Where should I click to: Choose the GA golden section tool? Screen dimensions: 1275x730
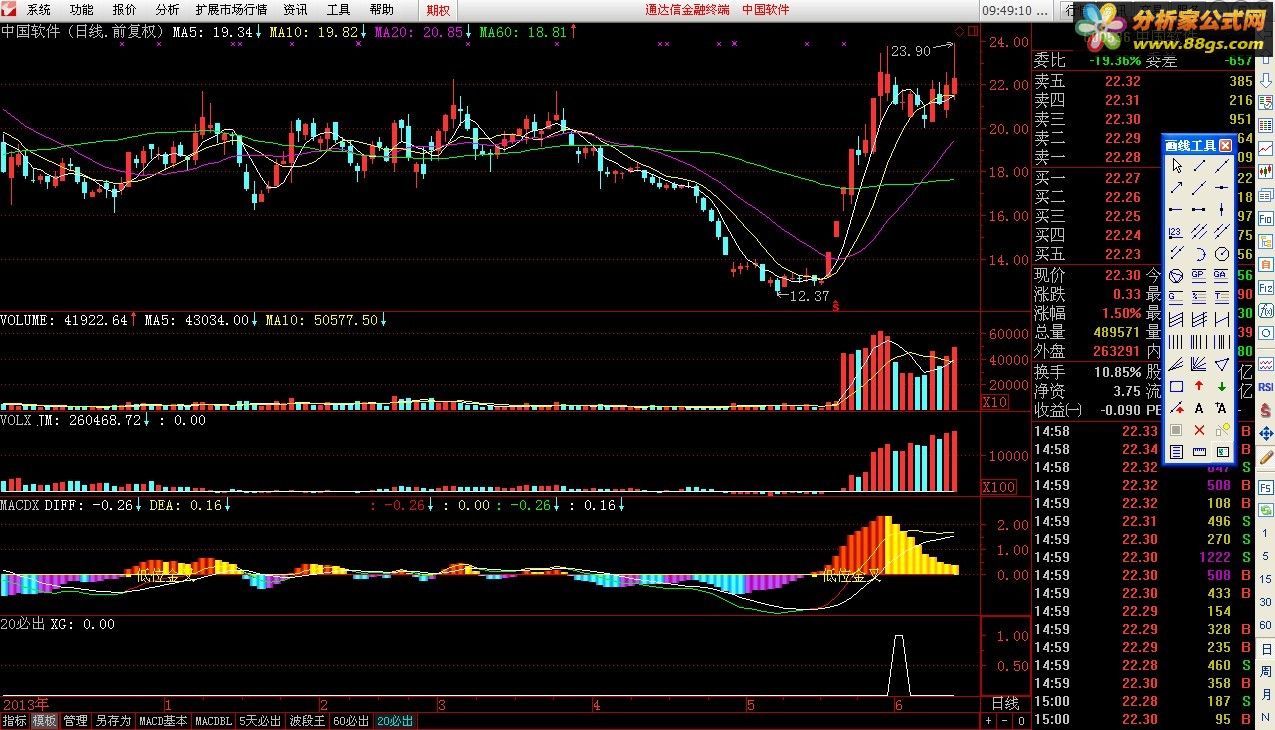point(1221,275)
